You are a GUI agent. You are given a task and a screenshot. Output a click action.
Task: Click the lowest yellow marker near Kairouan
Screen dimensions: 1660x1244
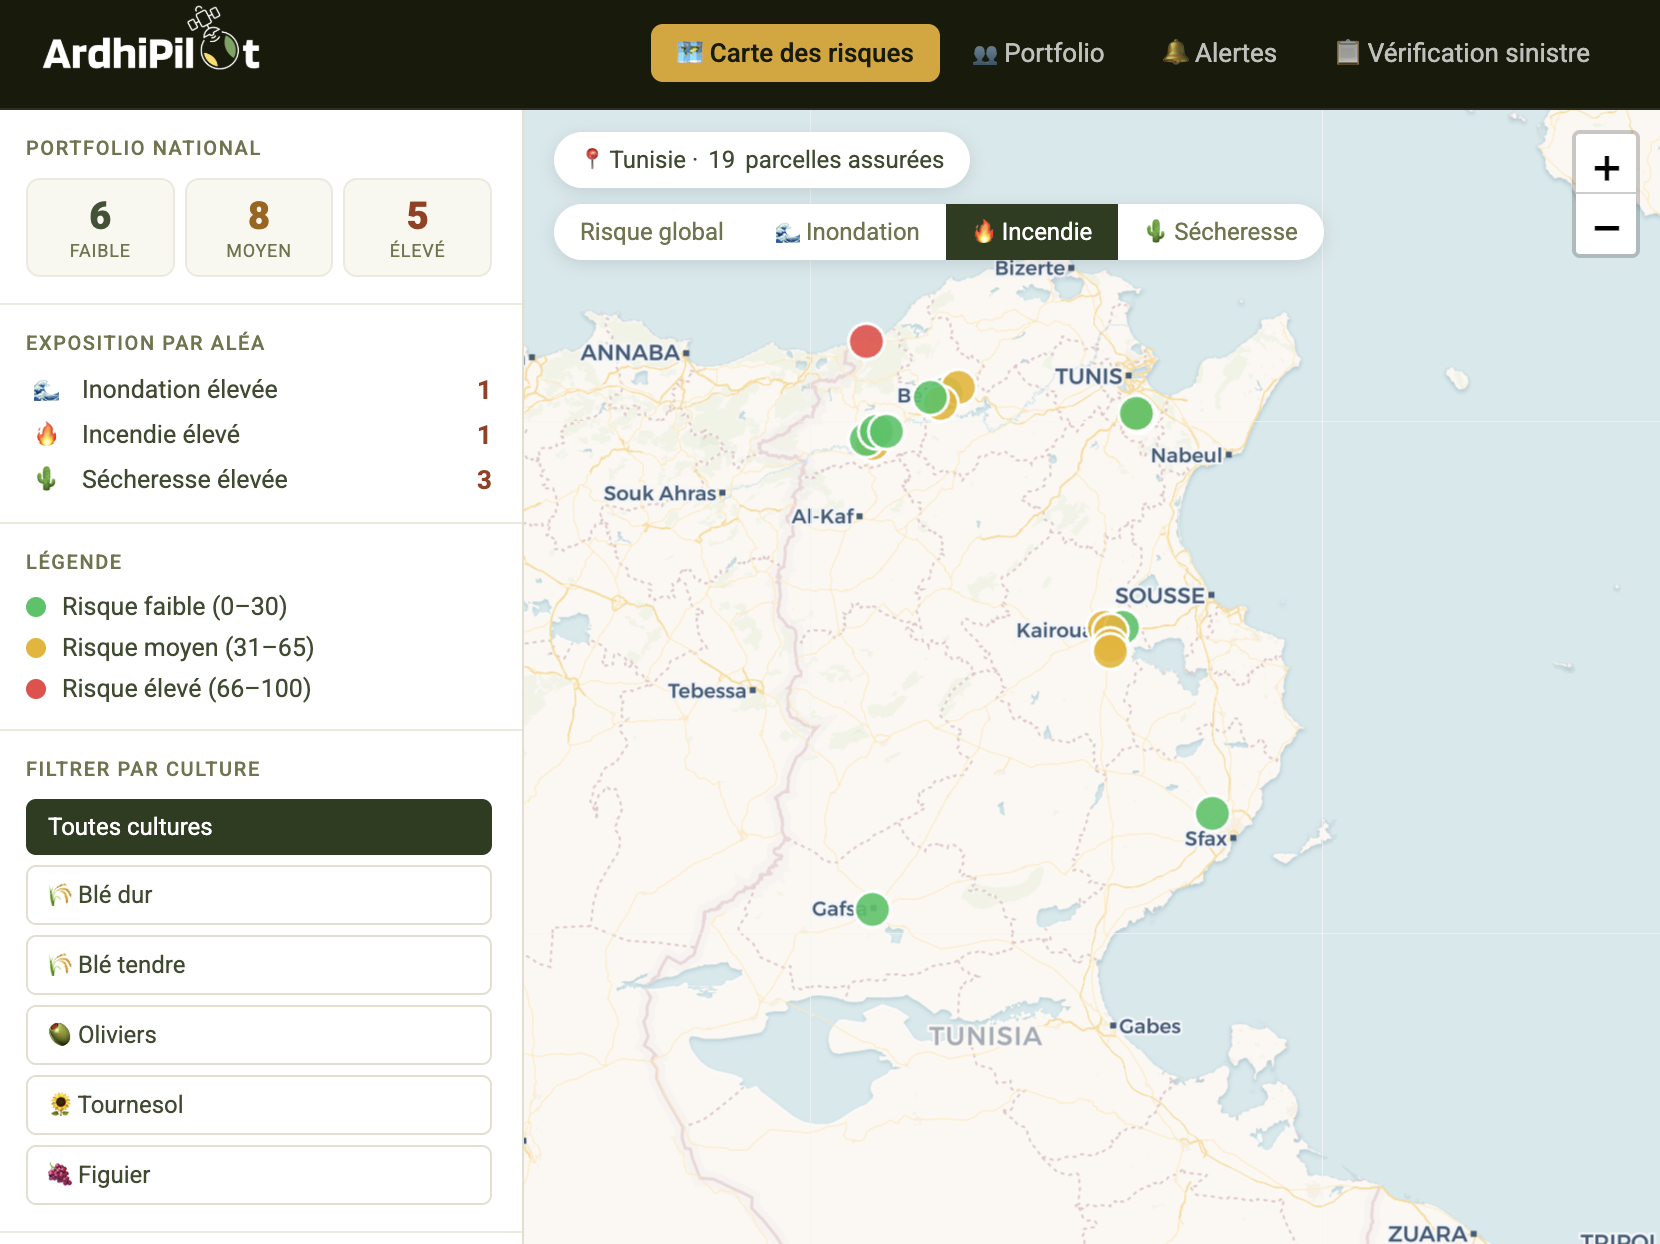coord(1110,651)
